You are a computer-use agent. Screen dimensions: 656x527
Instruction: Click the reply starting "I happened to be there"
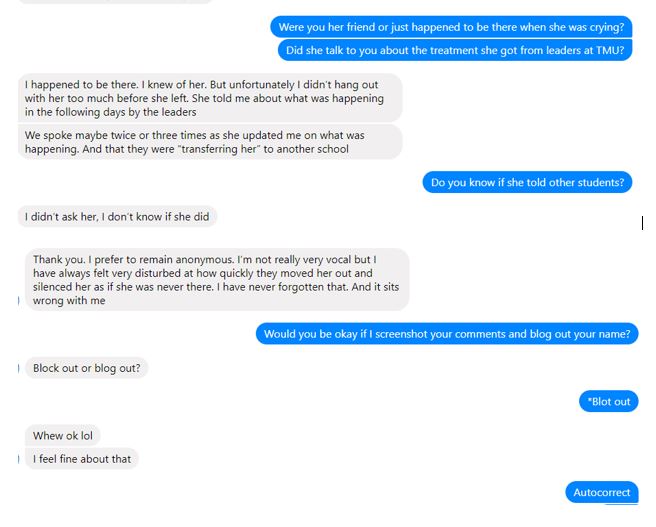tap(210, 98)
